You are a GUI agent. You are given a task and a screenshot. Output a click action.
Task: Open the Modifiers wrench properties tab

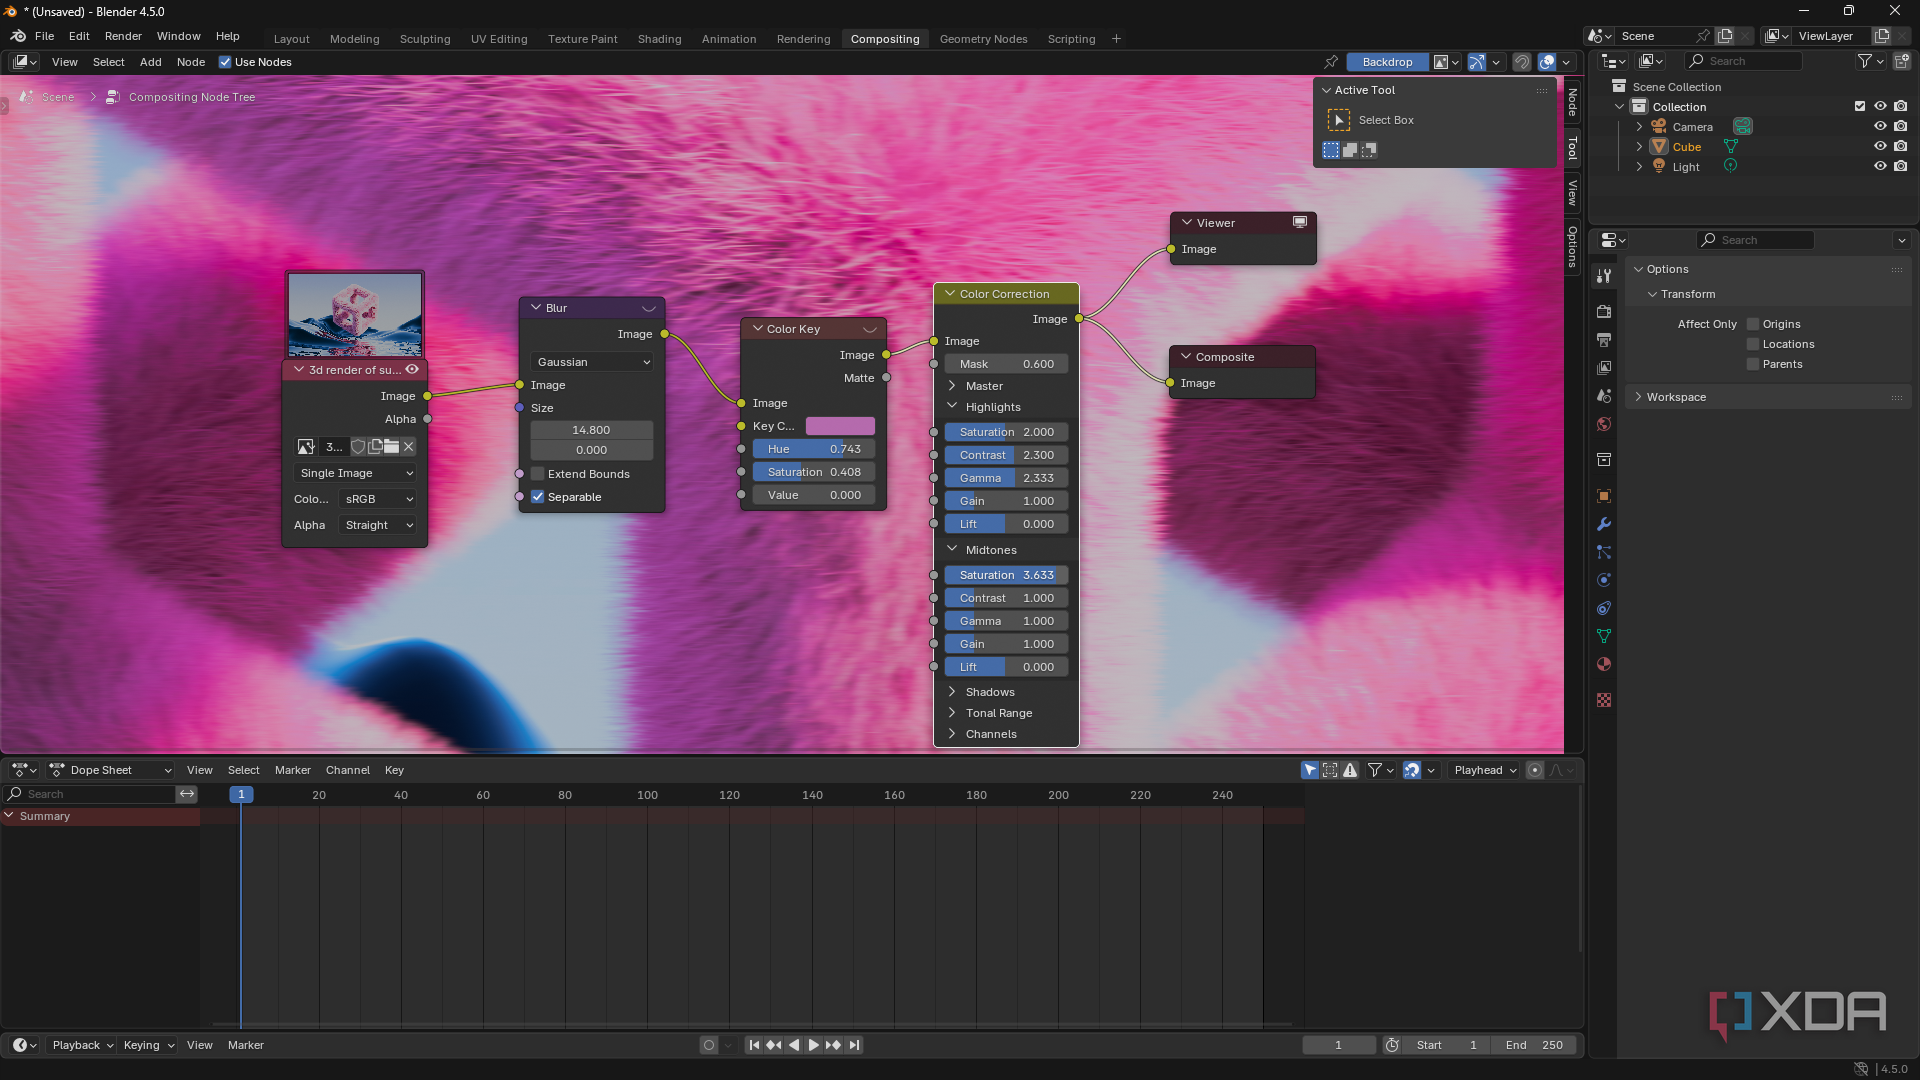click(1604, 524)
